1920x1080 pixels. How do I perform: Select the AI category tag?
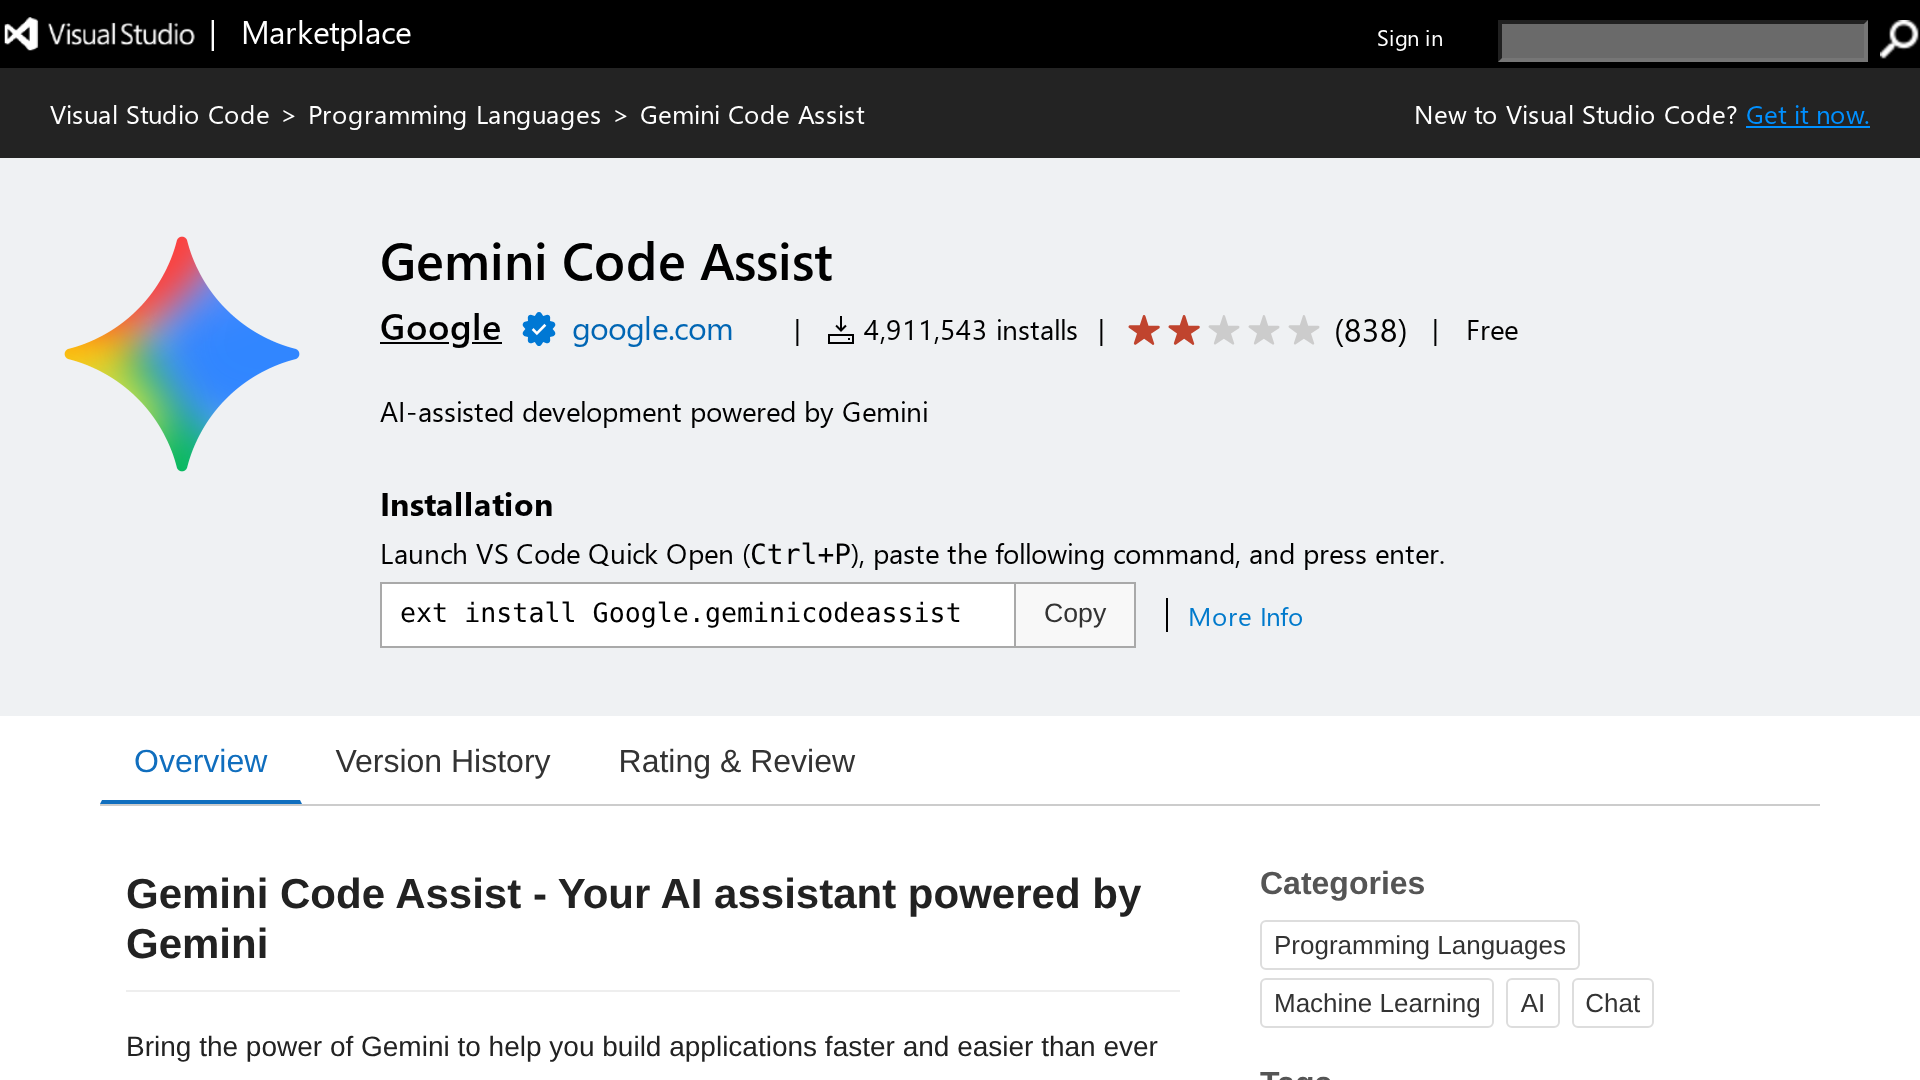click(1533, 1003)
